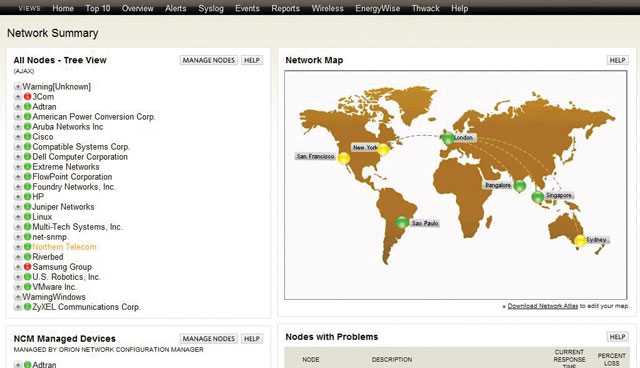
Task: Expand the Warning[Unknown] tree node
Action: (18, 86)
